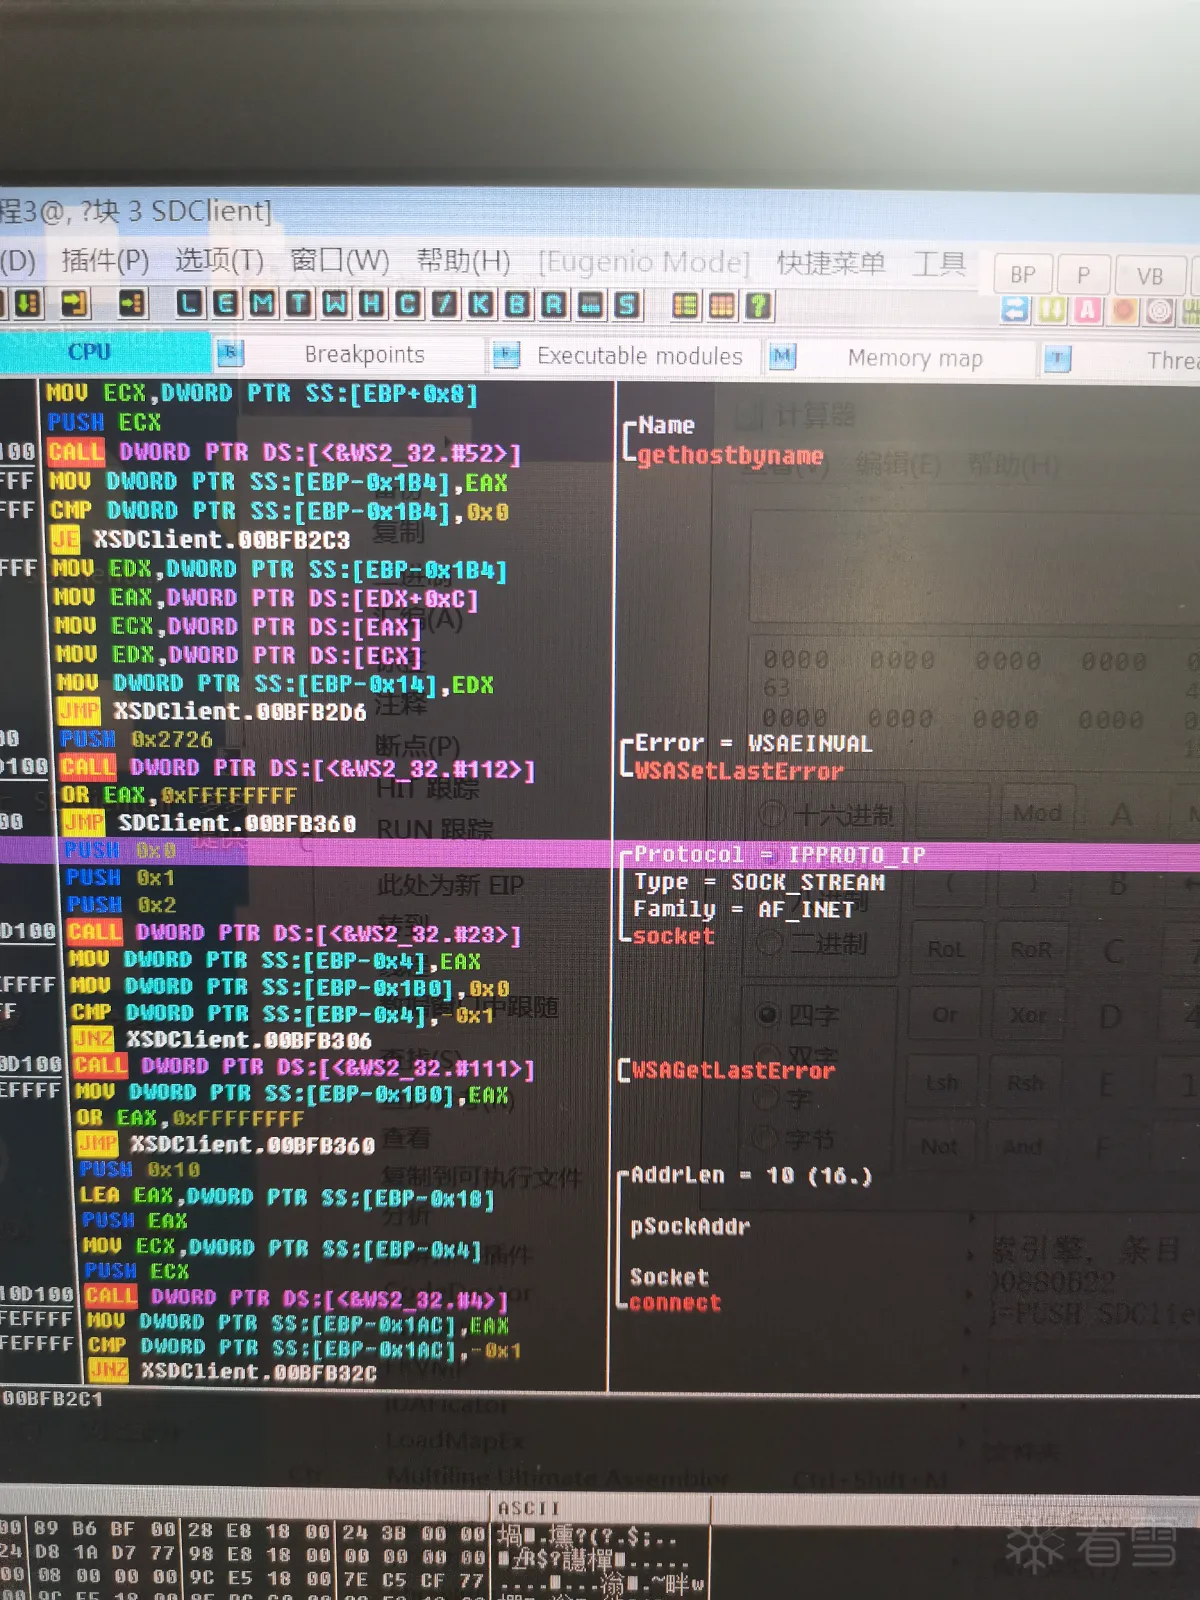Click the gethostbyname comment
The image size is (1200, 1600).
[730, 456]
